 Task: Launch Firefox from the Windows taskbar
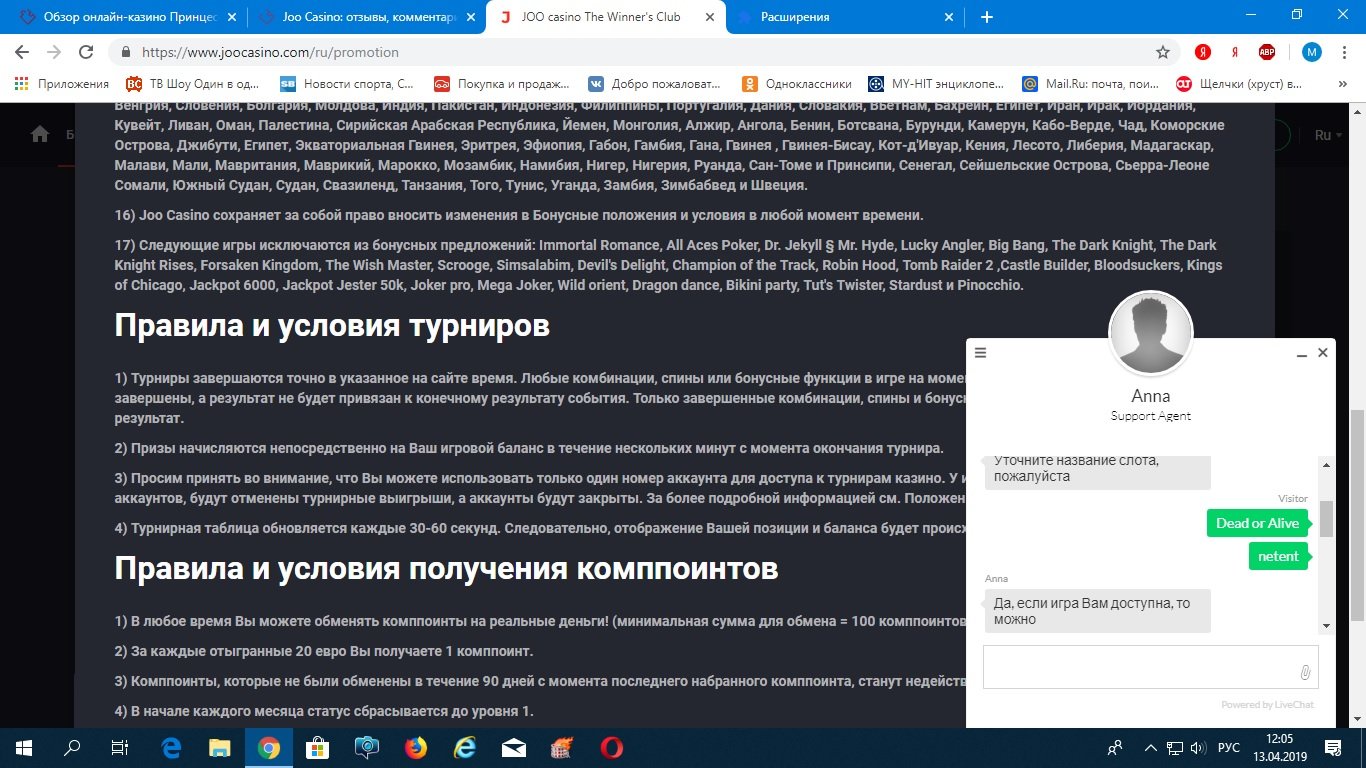pyautogui.click(x=415, y=747)
